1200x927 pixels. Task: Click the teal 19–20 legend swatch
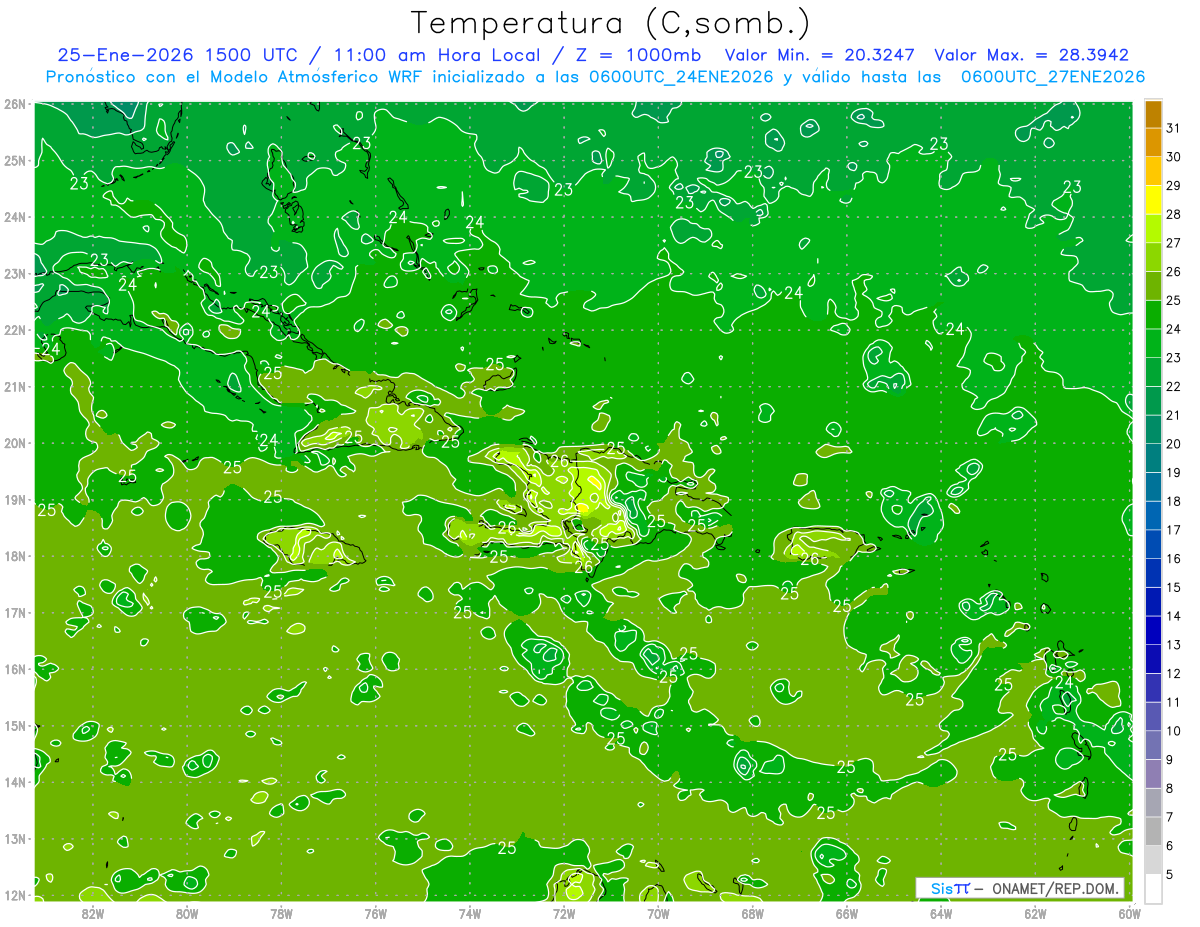tap(1153, 457)
